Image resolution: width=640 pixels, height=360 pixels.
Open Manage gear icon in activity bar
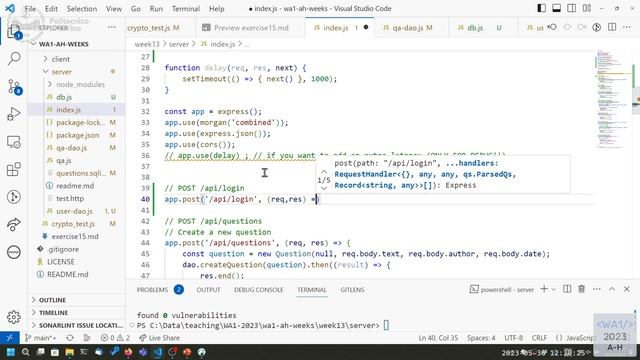point(14,317)
